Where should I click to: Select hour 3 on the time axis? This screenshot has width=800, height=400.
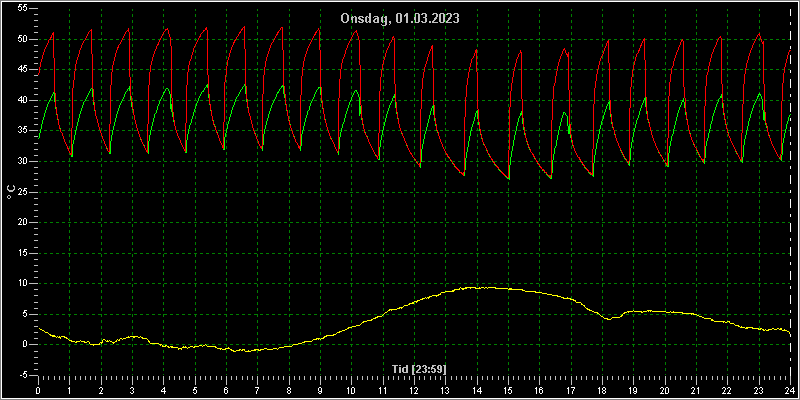(132, 390)
